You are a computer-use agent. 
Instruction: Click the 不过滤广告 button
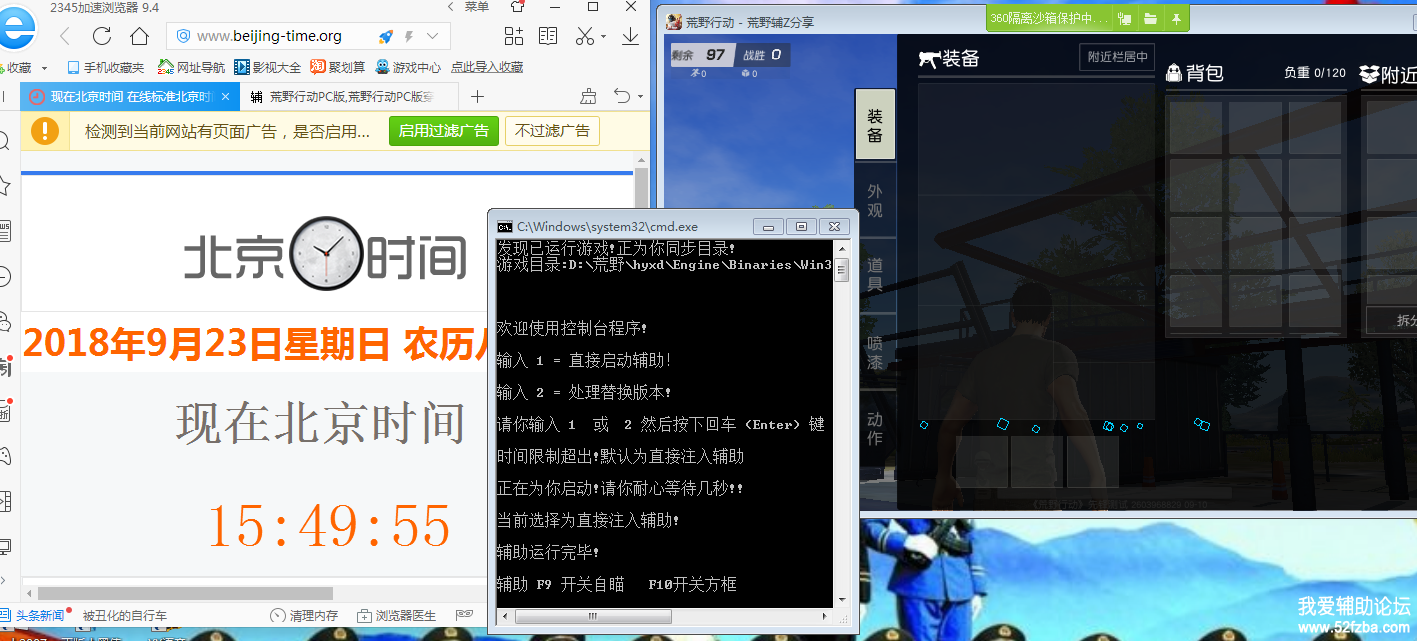pyautogui.click(x=553, y=131)
